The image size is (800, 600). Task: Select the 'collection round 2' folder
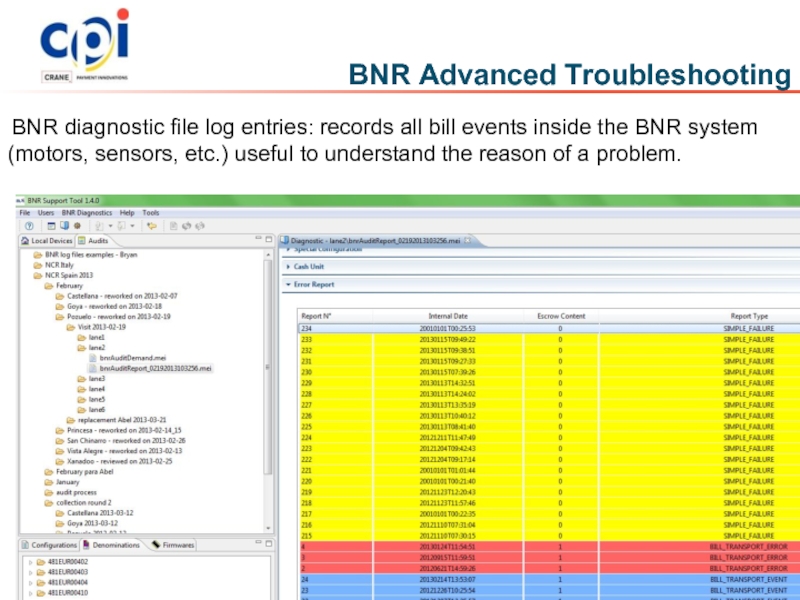point(78,503)
